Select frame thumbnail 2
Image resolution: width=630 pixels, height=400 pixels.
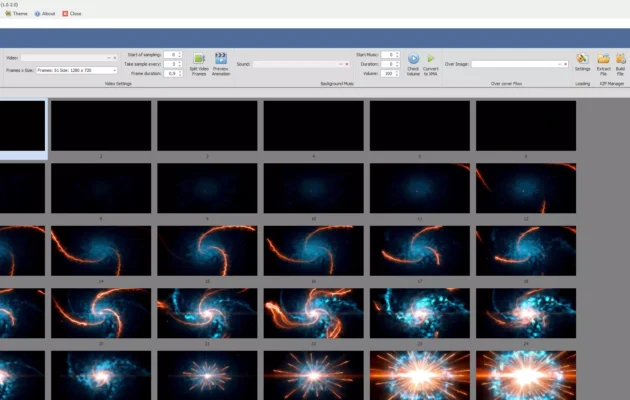pos(101,126)
